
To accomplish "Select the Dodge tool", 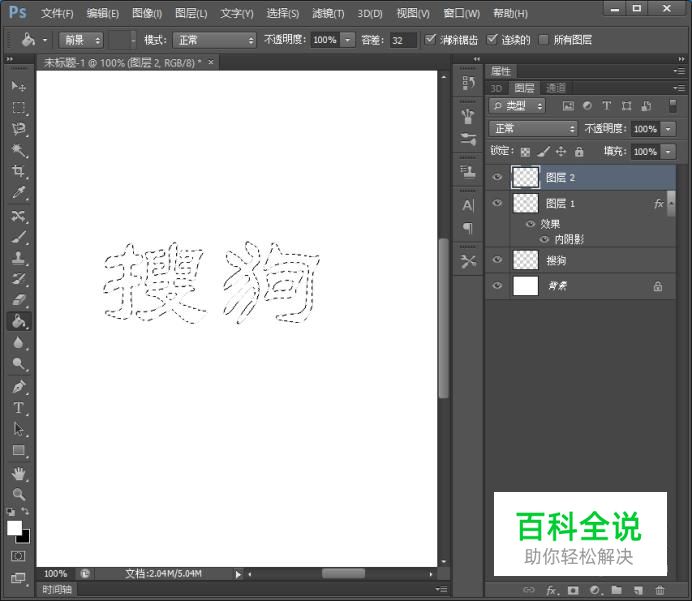I will (18, 364).
